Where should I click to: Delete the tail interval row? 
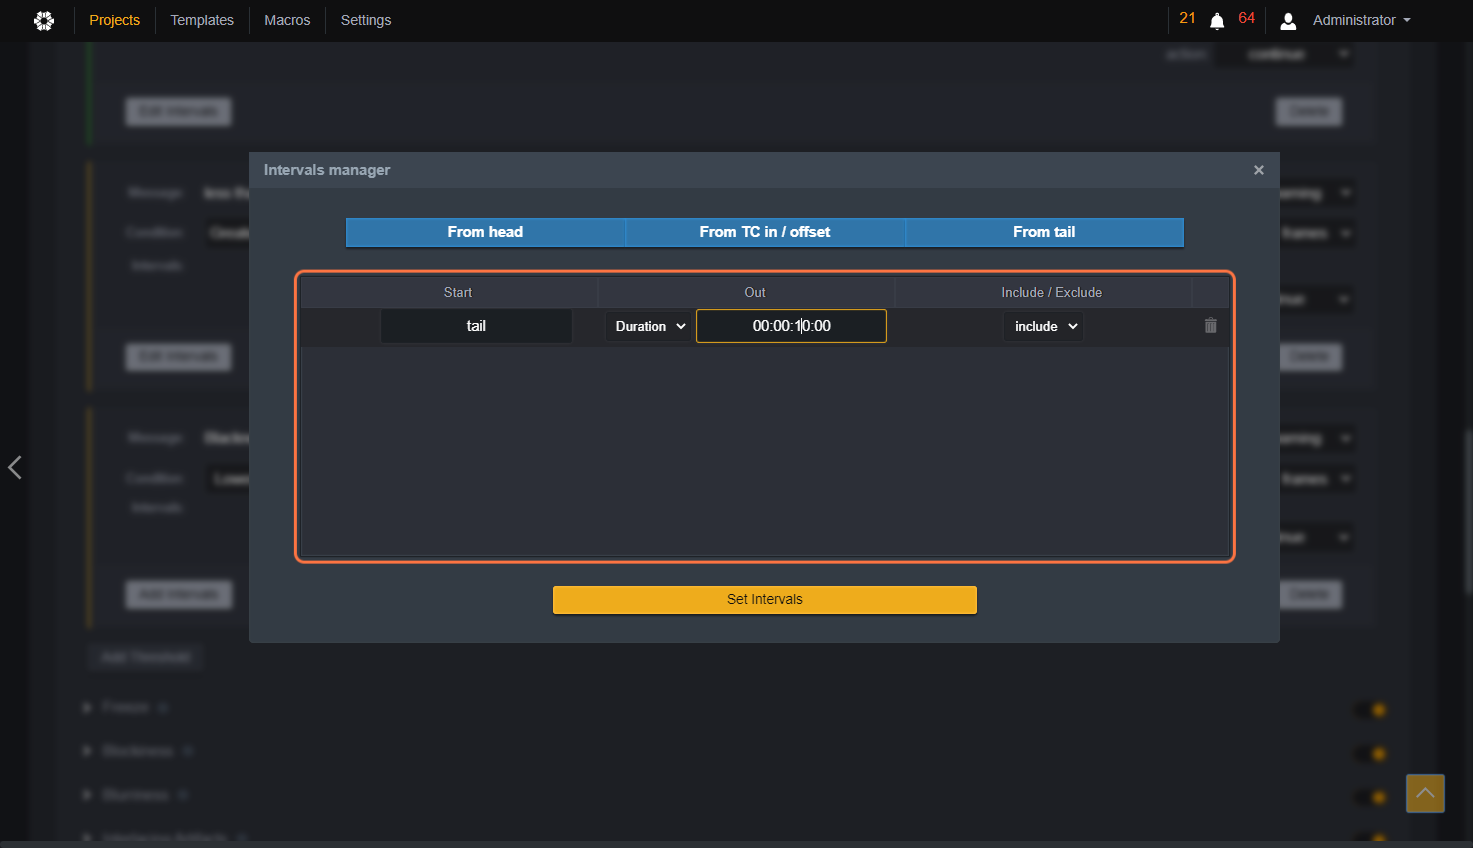[1210, 326]
